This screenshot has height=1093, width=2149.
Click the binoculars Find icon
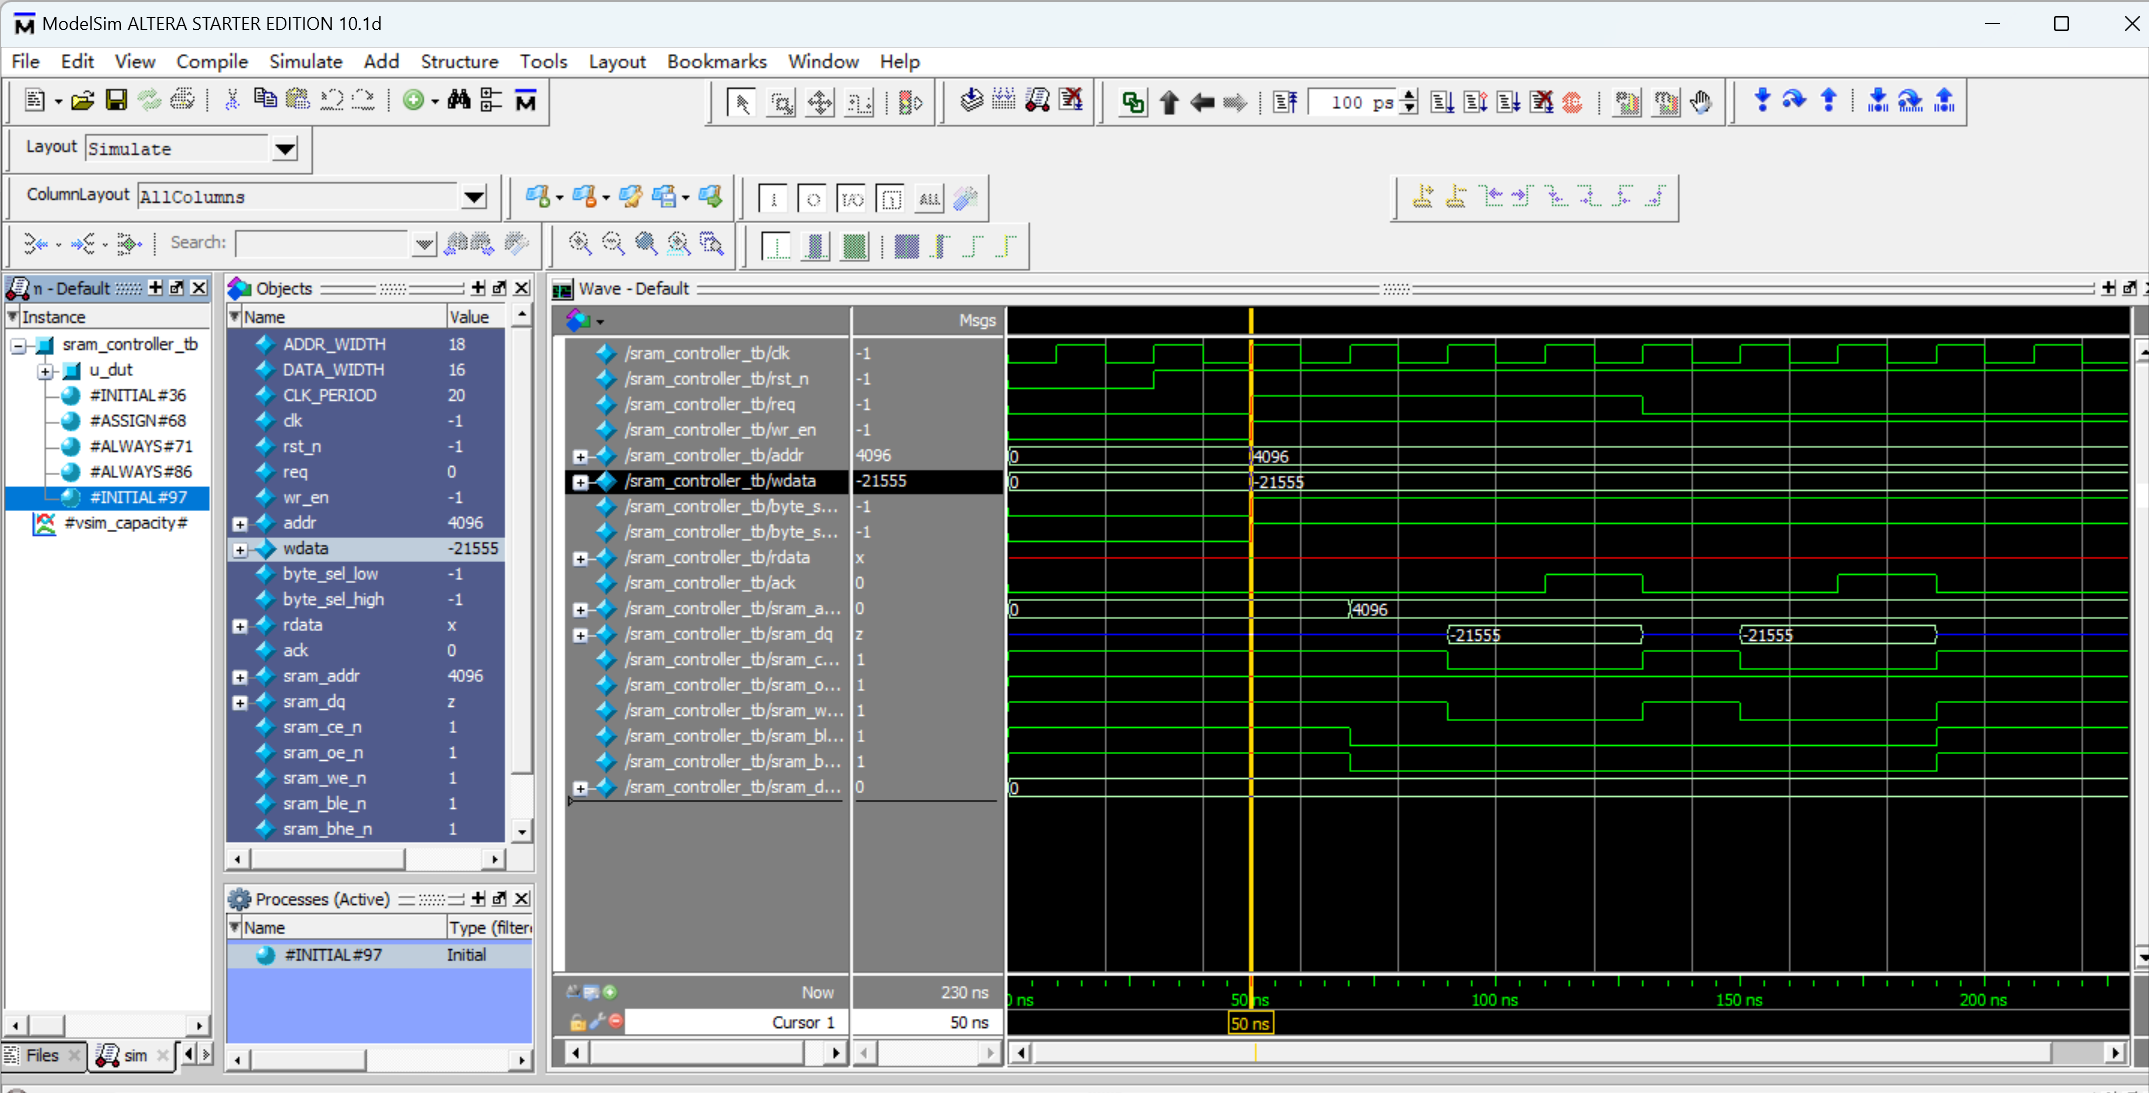point(459,100)
